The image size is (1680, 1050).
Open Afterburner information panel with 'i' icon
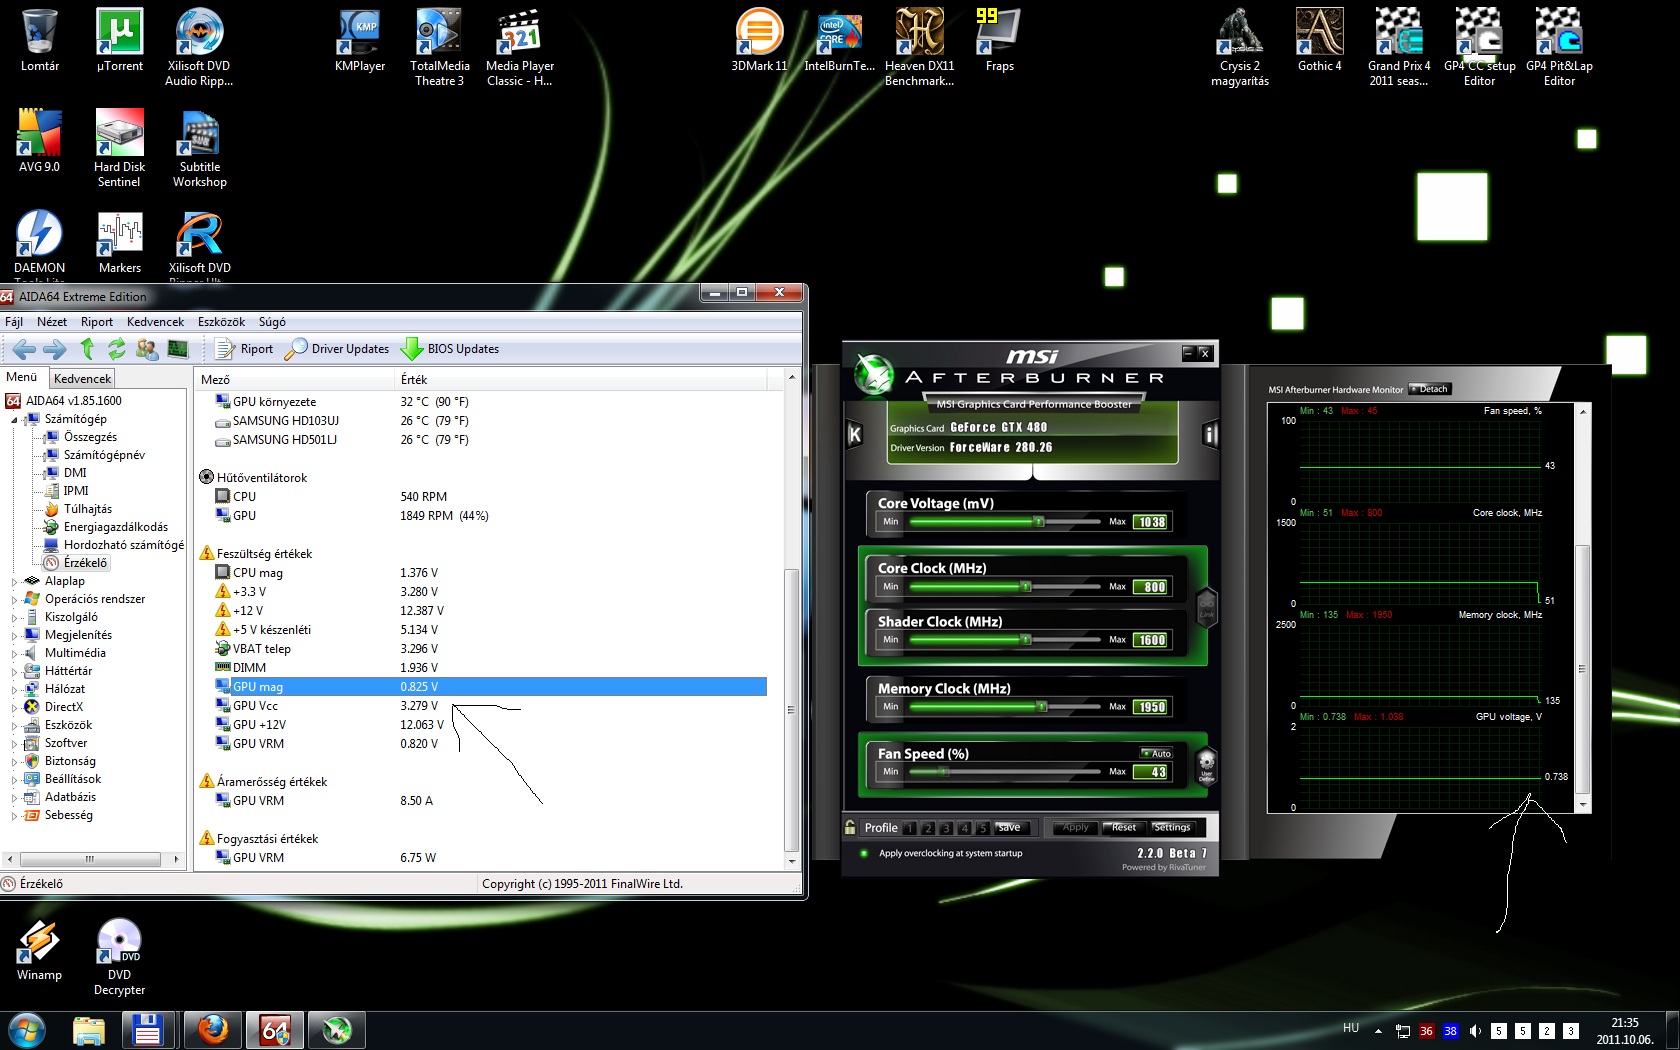click(1209, 434)
